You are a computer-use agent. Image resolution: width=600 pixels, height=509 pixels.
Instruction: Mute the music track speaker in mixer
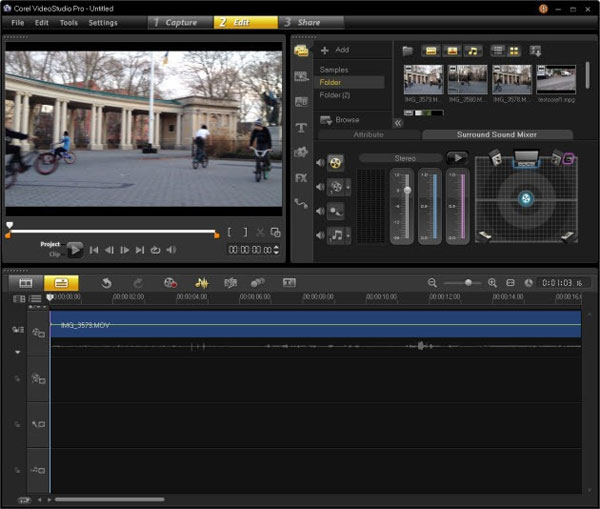tap(320, 235)
